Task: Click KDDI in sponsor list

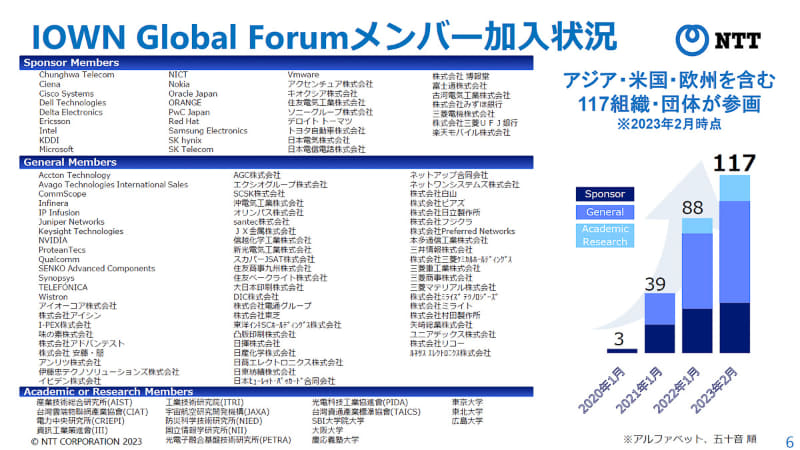Action: pyautogui.click(x=49, y=140)
